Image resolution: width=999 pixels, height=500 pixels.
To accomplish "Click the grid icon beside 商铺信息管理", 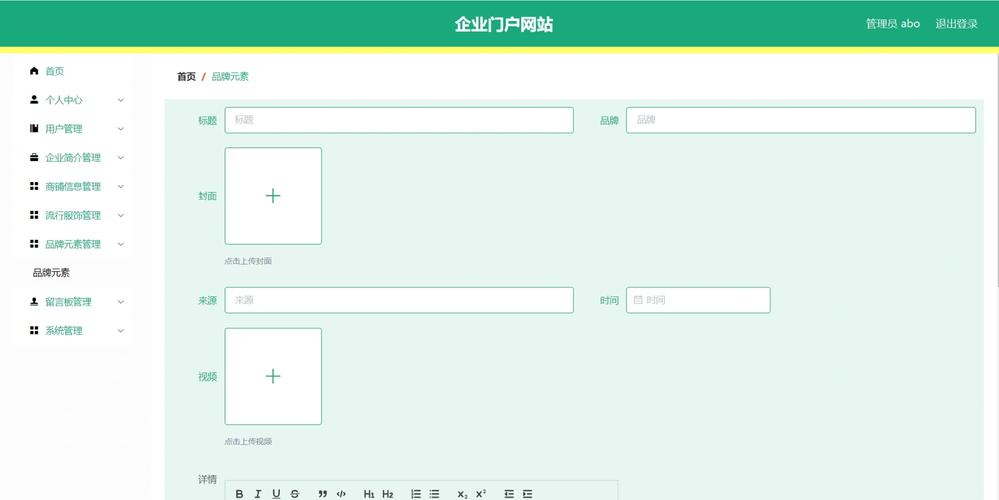I will click(34, 186).
